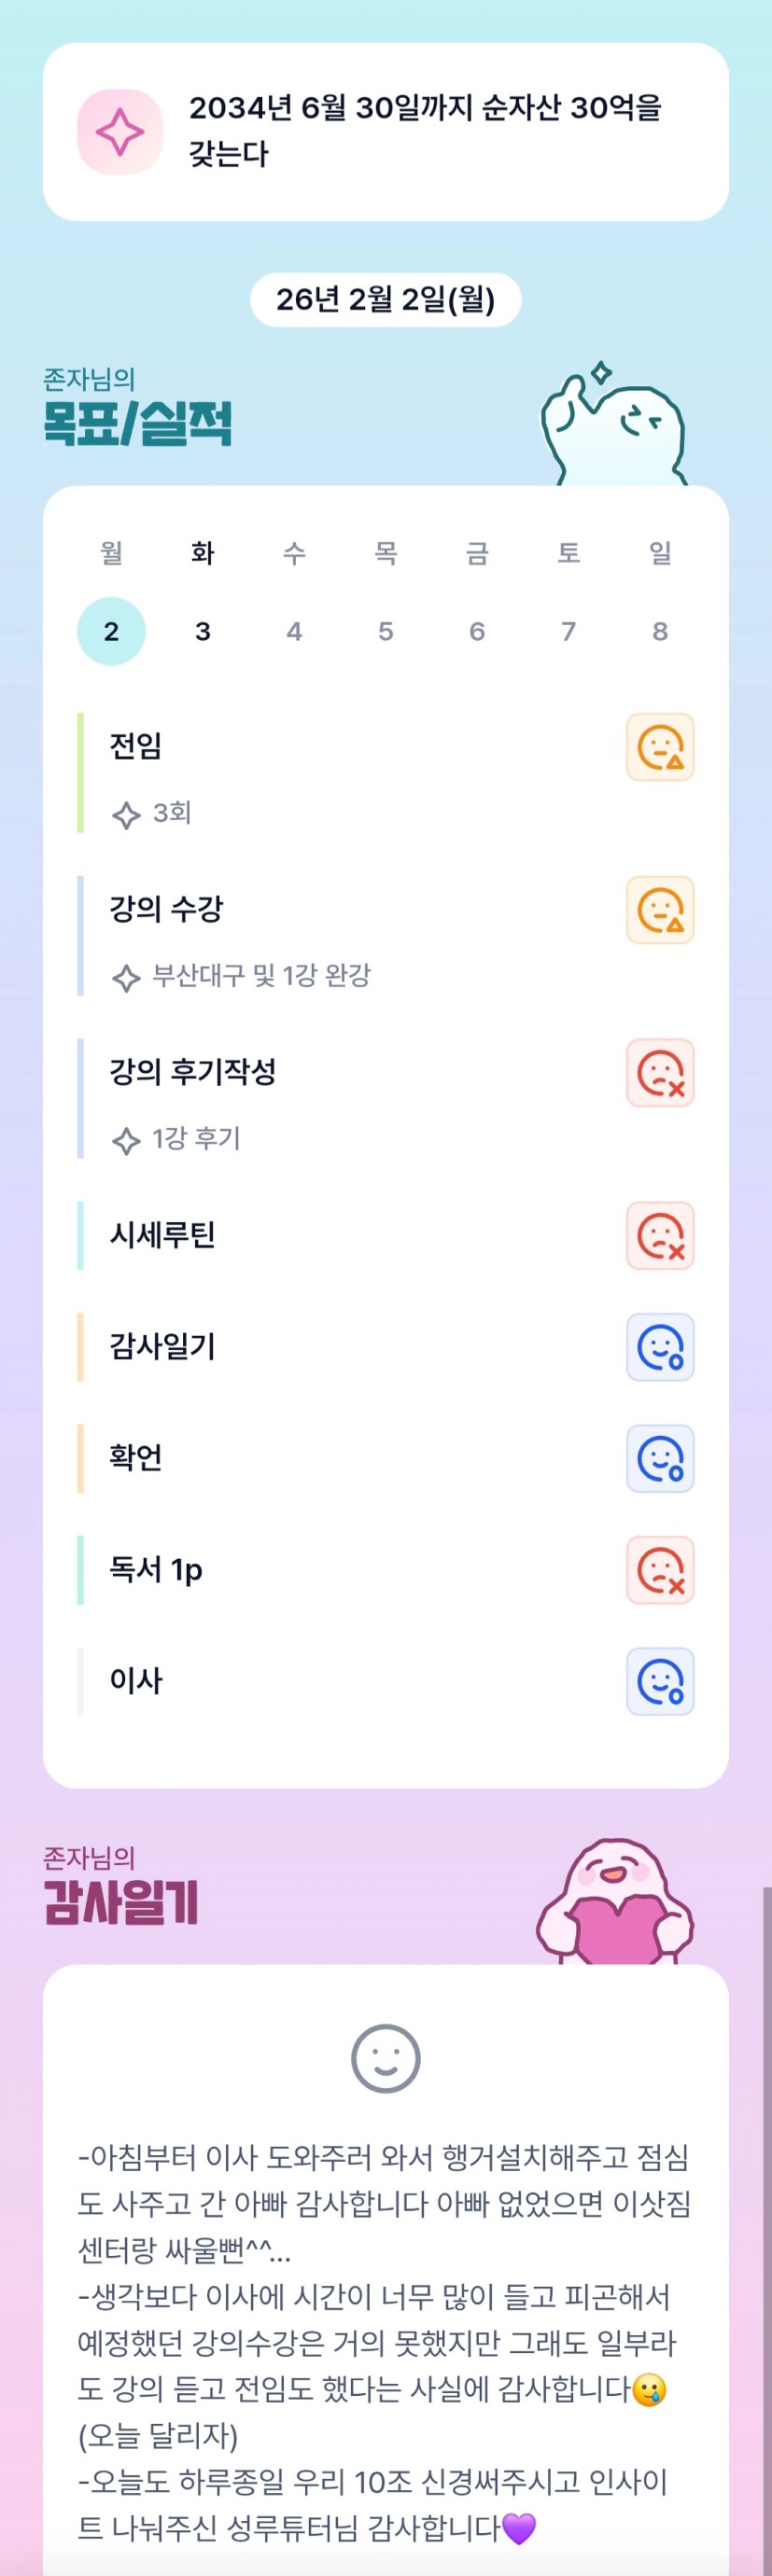The image size is (772, 2576).
Task: Switch to Tuesday the 3rd
Action: pos(203,631)
